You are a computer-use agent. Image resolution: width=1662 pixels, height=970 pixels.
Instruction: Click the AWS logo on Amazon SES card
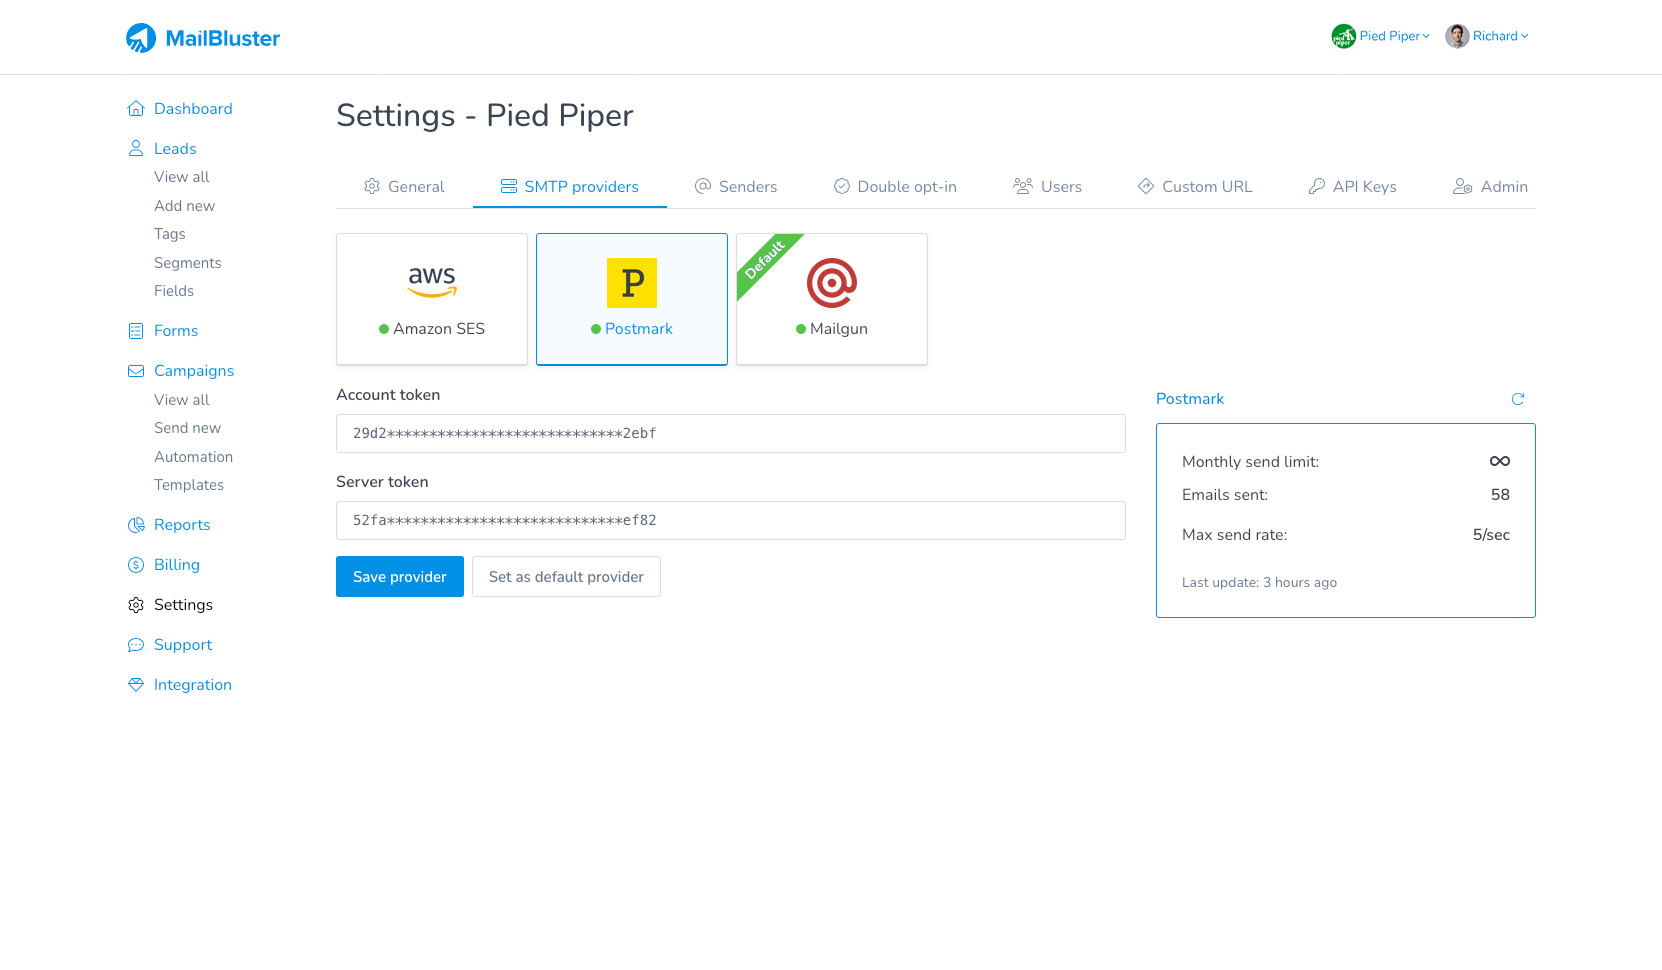pyautogui.click(x=432, y=282)
